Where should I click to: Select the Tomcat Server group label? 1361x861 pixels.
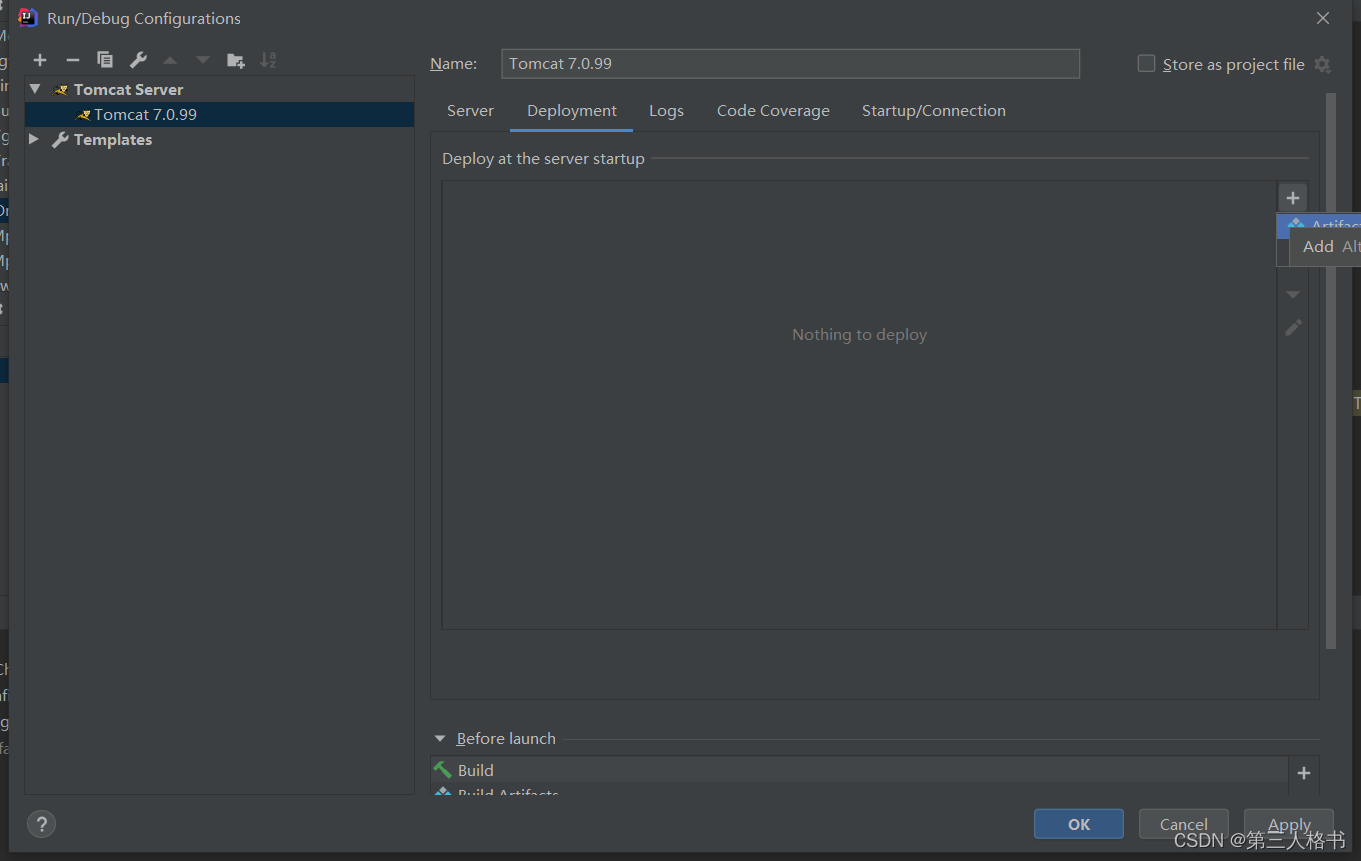128,90
